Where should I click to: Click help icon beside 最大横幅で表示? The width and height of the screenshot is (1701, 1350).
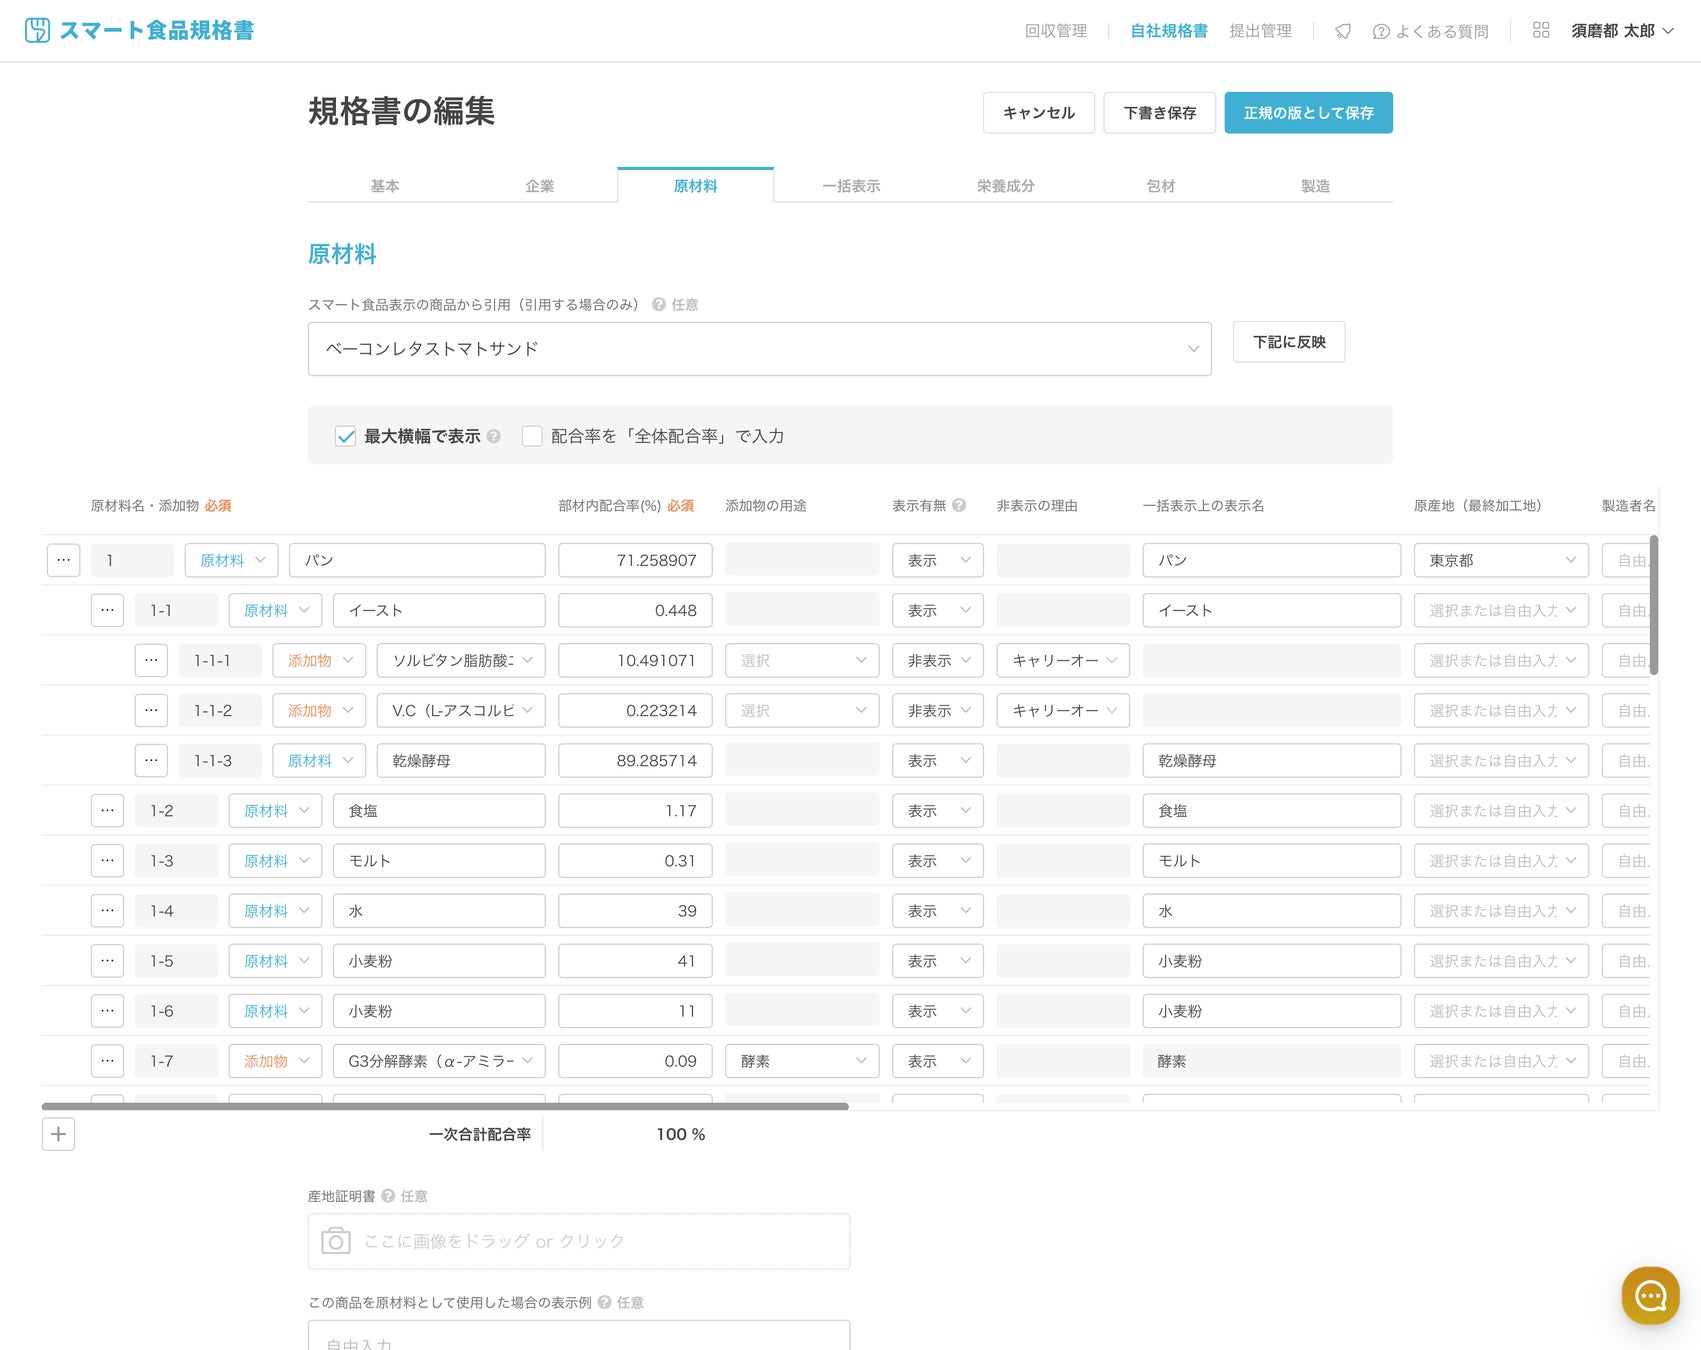click(494, 436)
